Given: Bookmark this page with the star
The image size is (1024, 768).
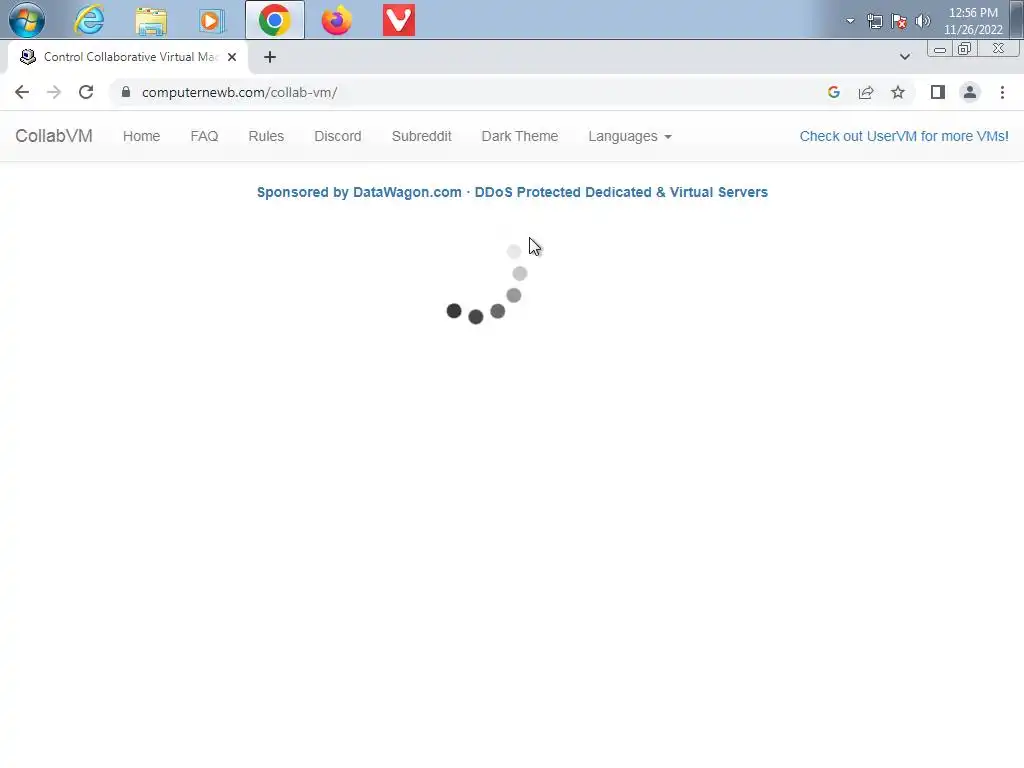Looking at the screenshot, I should 898,92.
